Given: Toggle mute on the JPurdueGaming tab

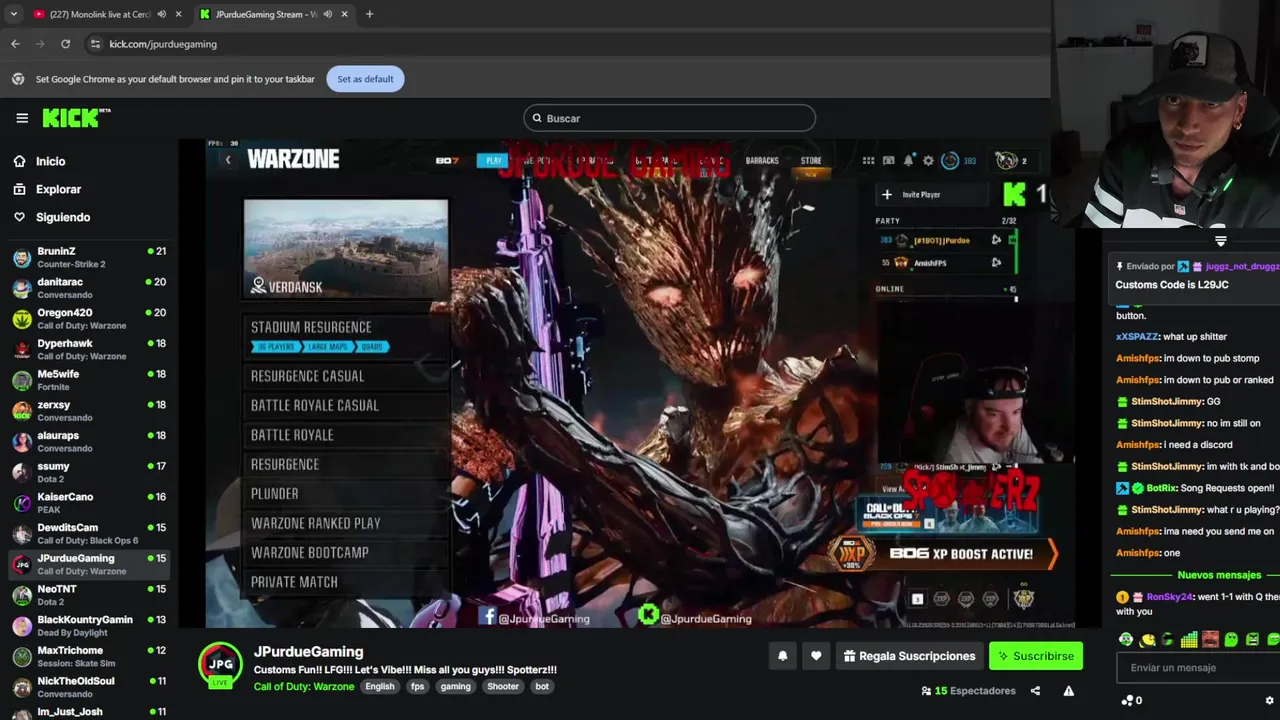Looking at the screenshot, I should 327,14.
